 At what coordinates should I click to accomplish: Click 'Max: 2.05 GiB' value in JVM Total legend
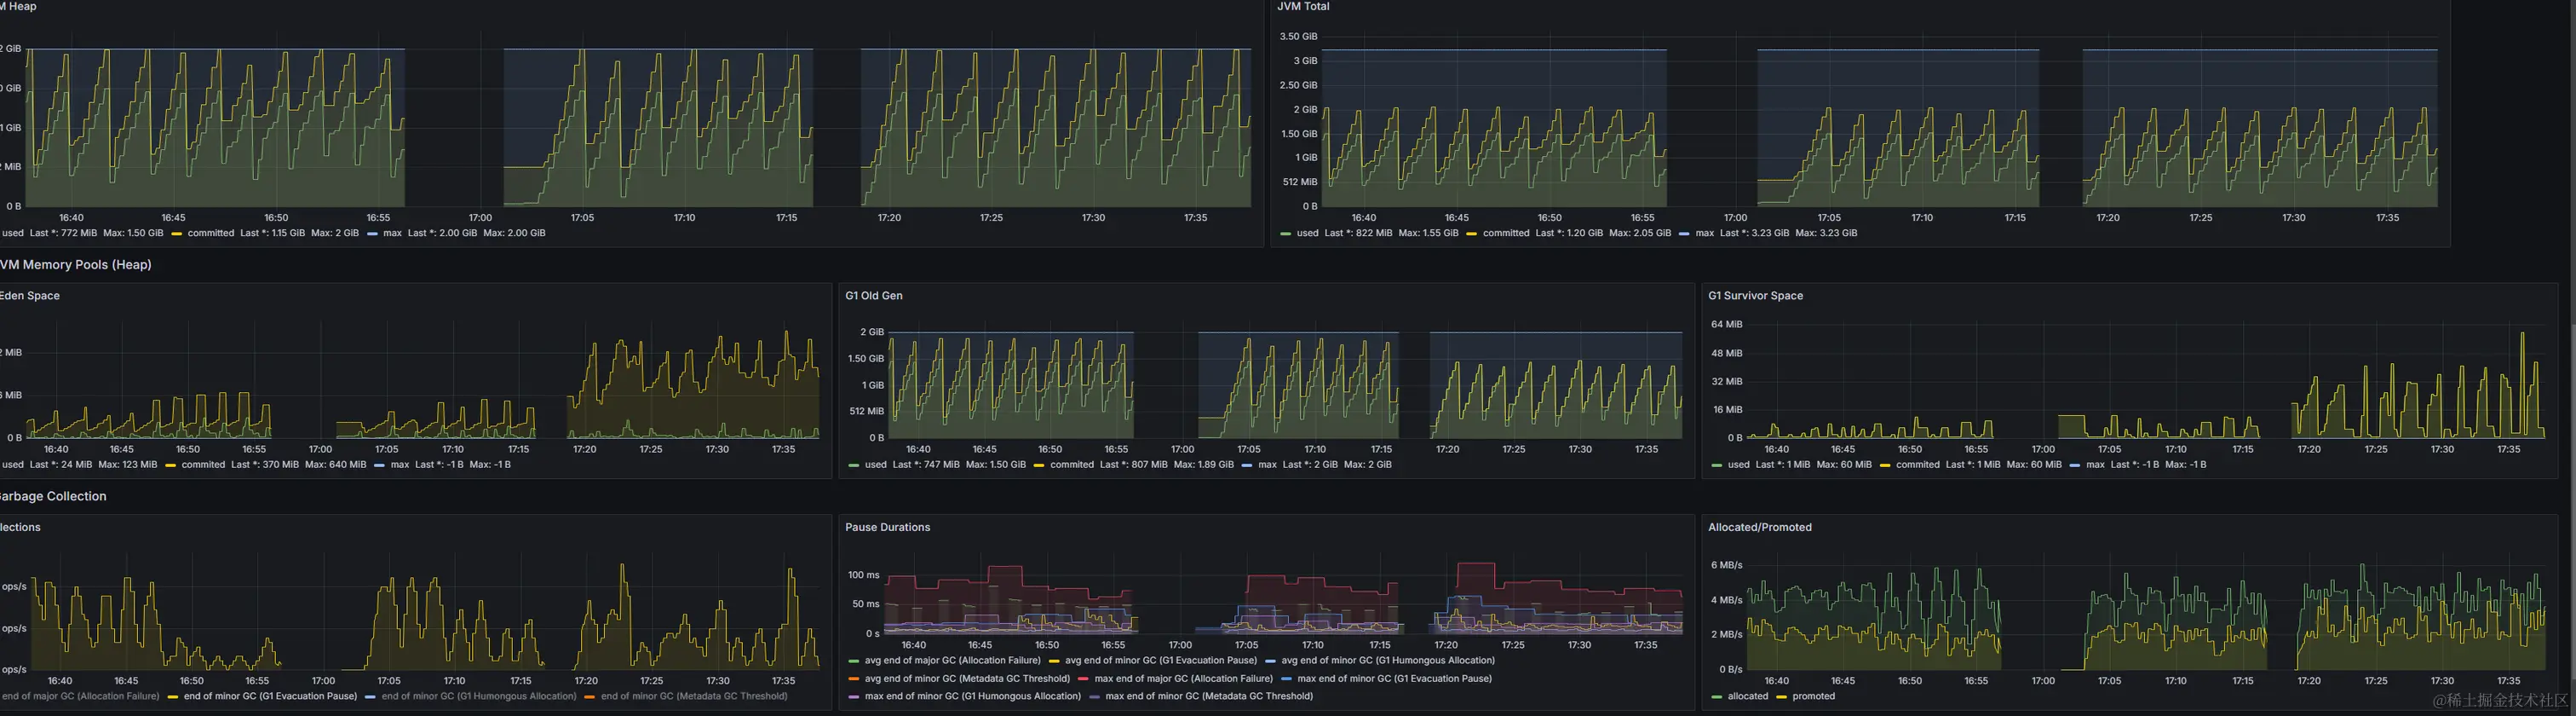coord(1640,233)
